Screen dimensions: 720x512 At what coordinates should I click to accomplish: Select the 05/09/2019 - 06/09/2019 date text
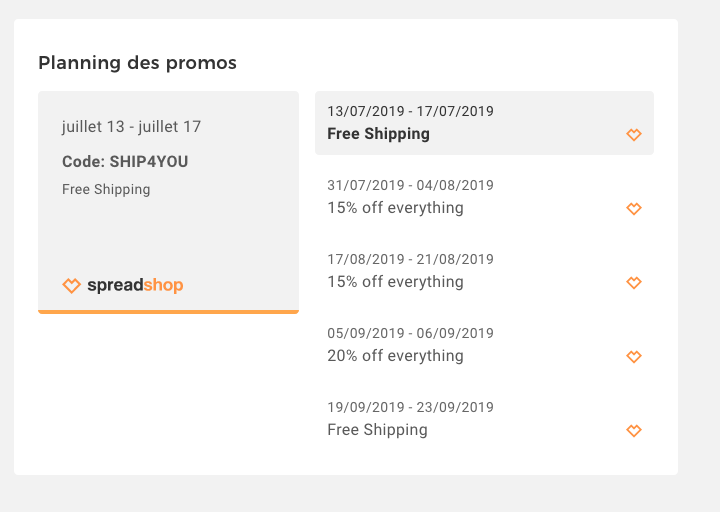[410, 333]
